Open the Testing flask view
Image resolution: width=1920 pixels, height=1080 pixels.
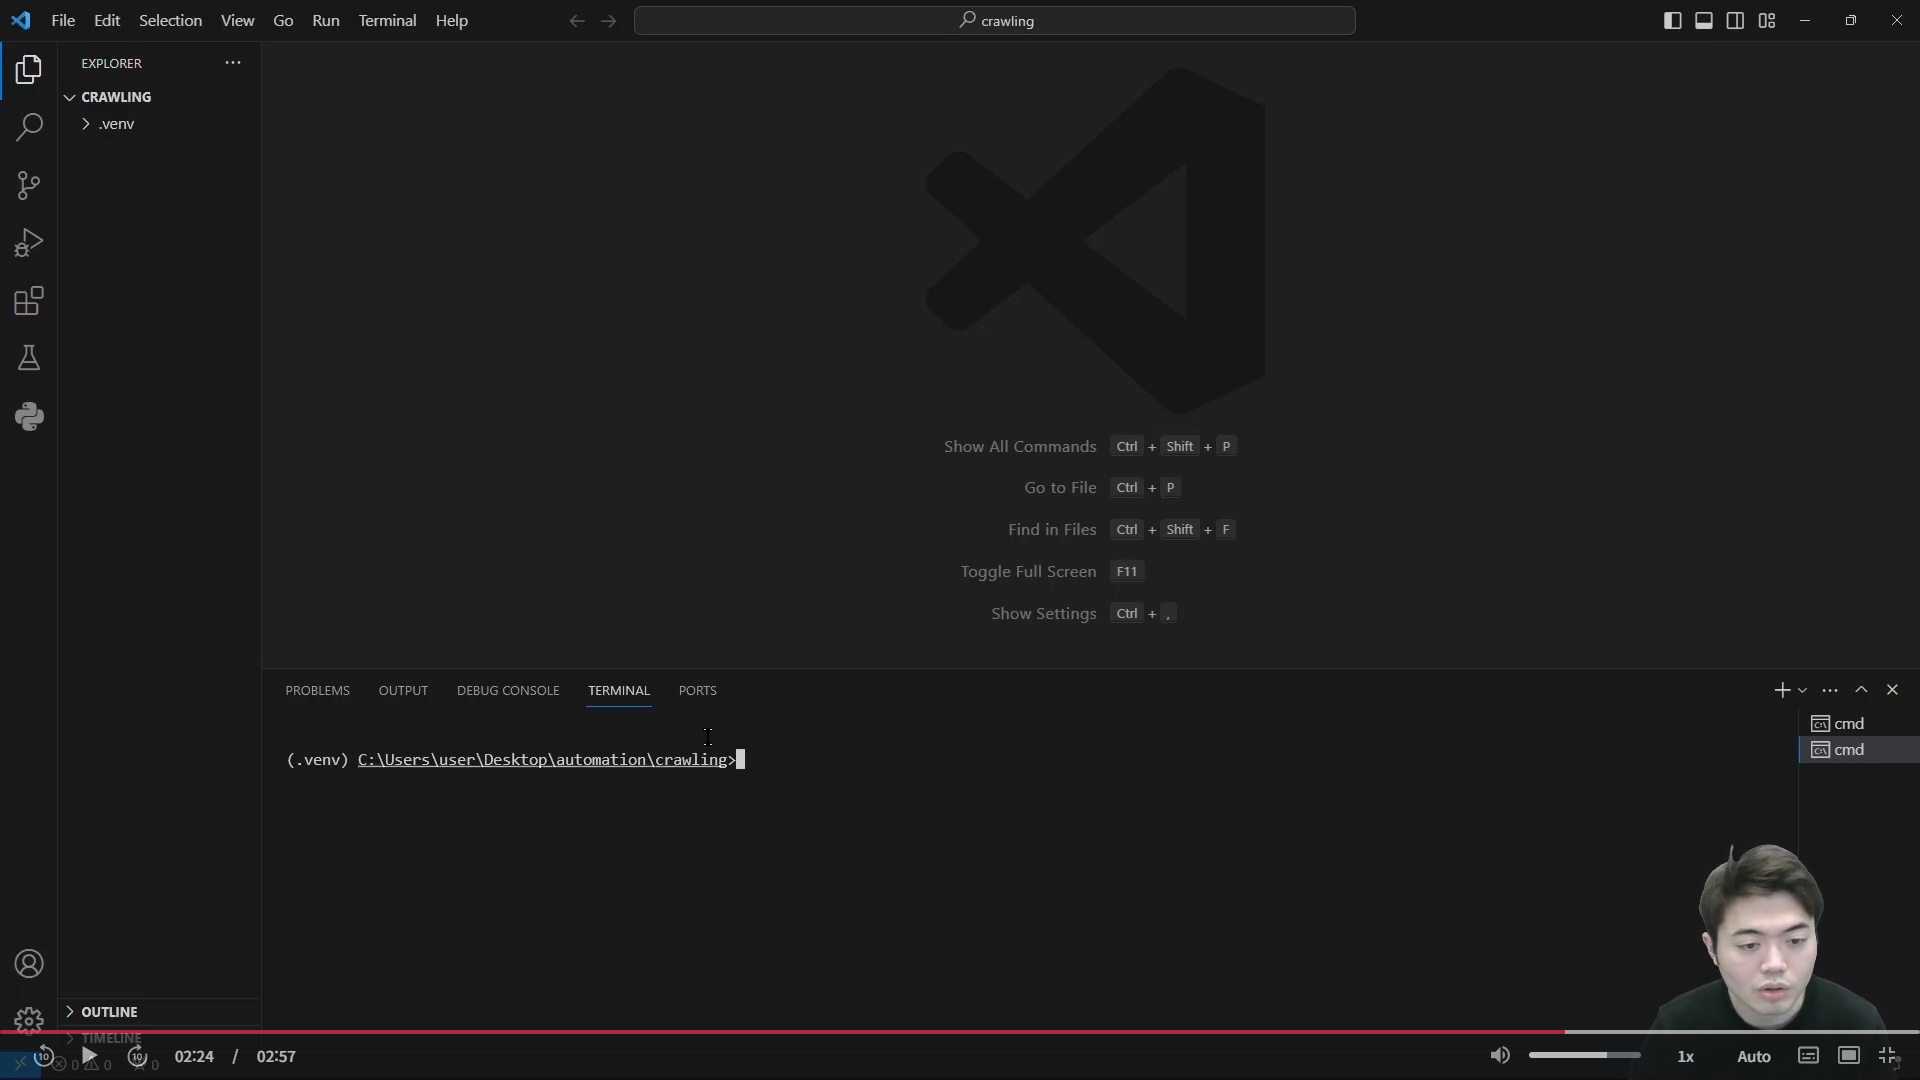coord(29,358)
